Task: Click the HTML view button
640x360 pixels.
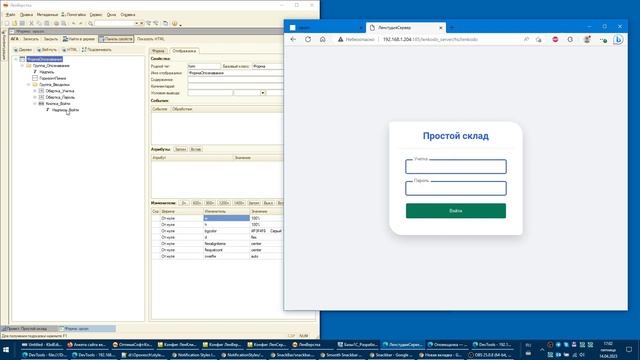Action: [x=70, y=50]
